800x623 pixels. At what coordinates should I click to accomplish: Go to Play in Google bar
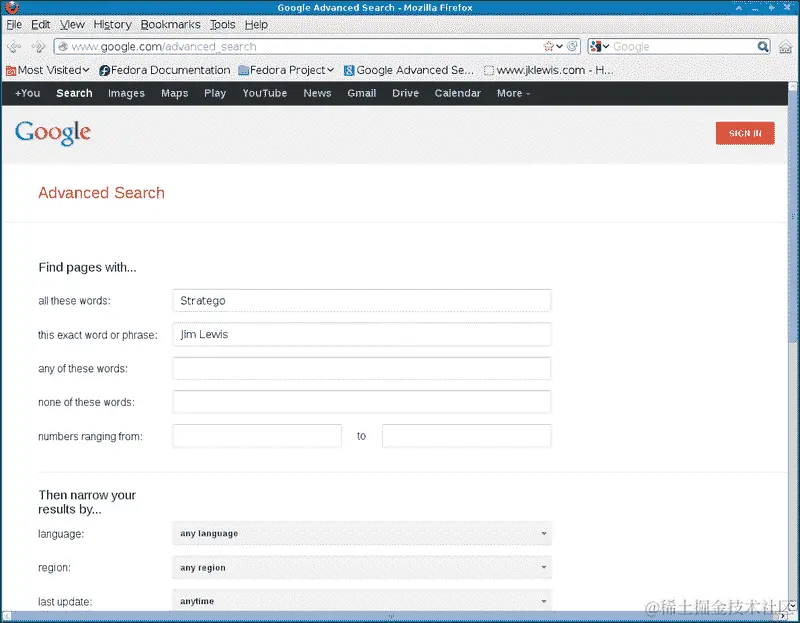(215, 93)
